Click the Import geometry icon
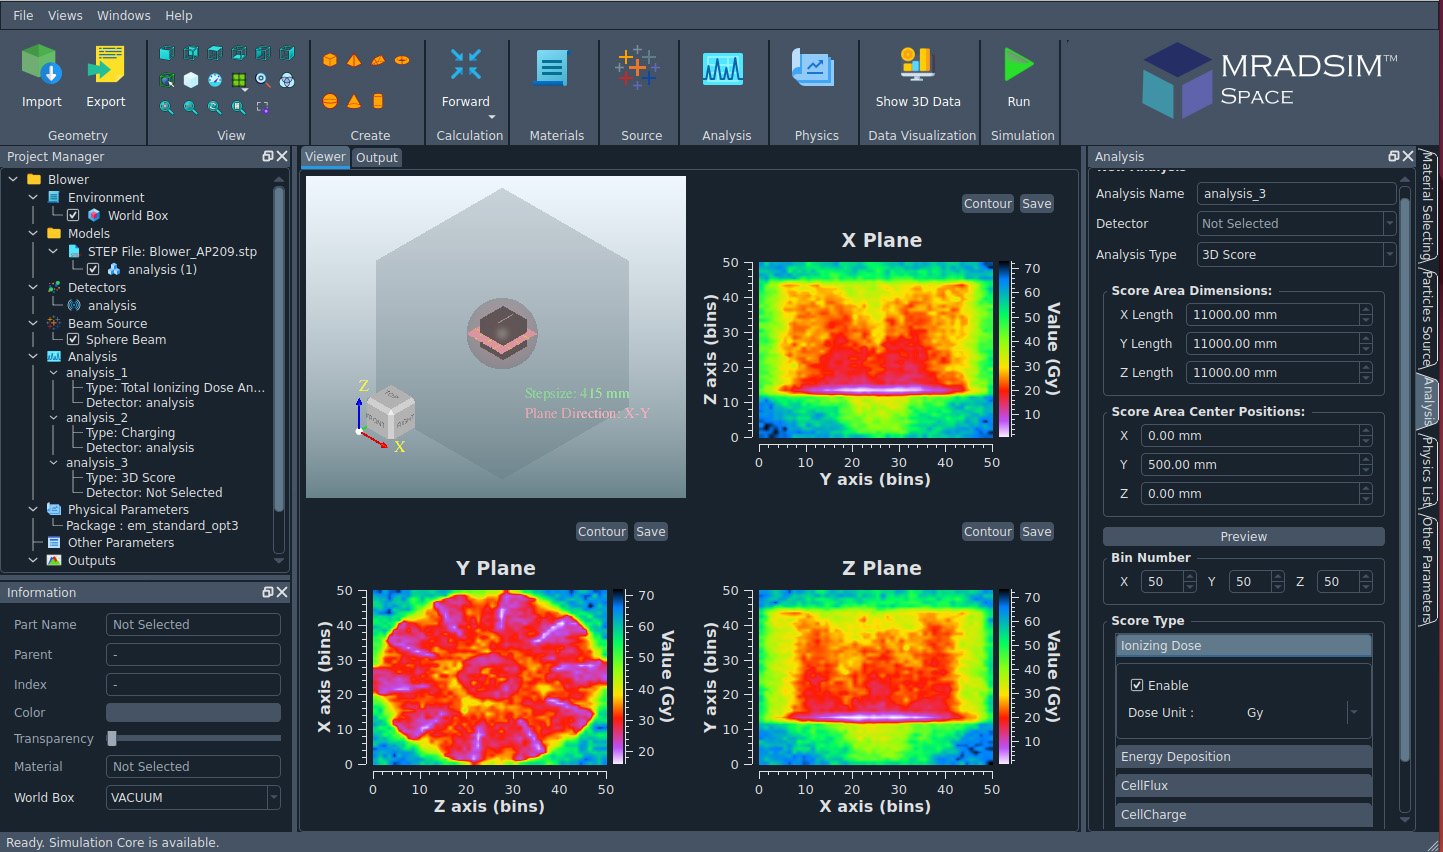The width and height of the screenshot is (1443, 852). pyautogui.click(x=42, y=67)
